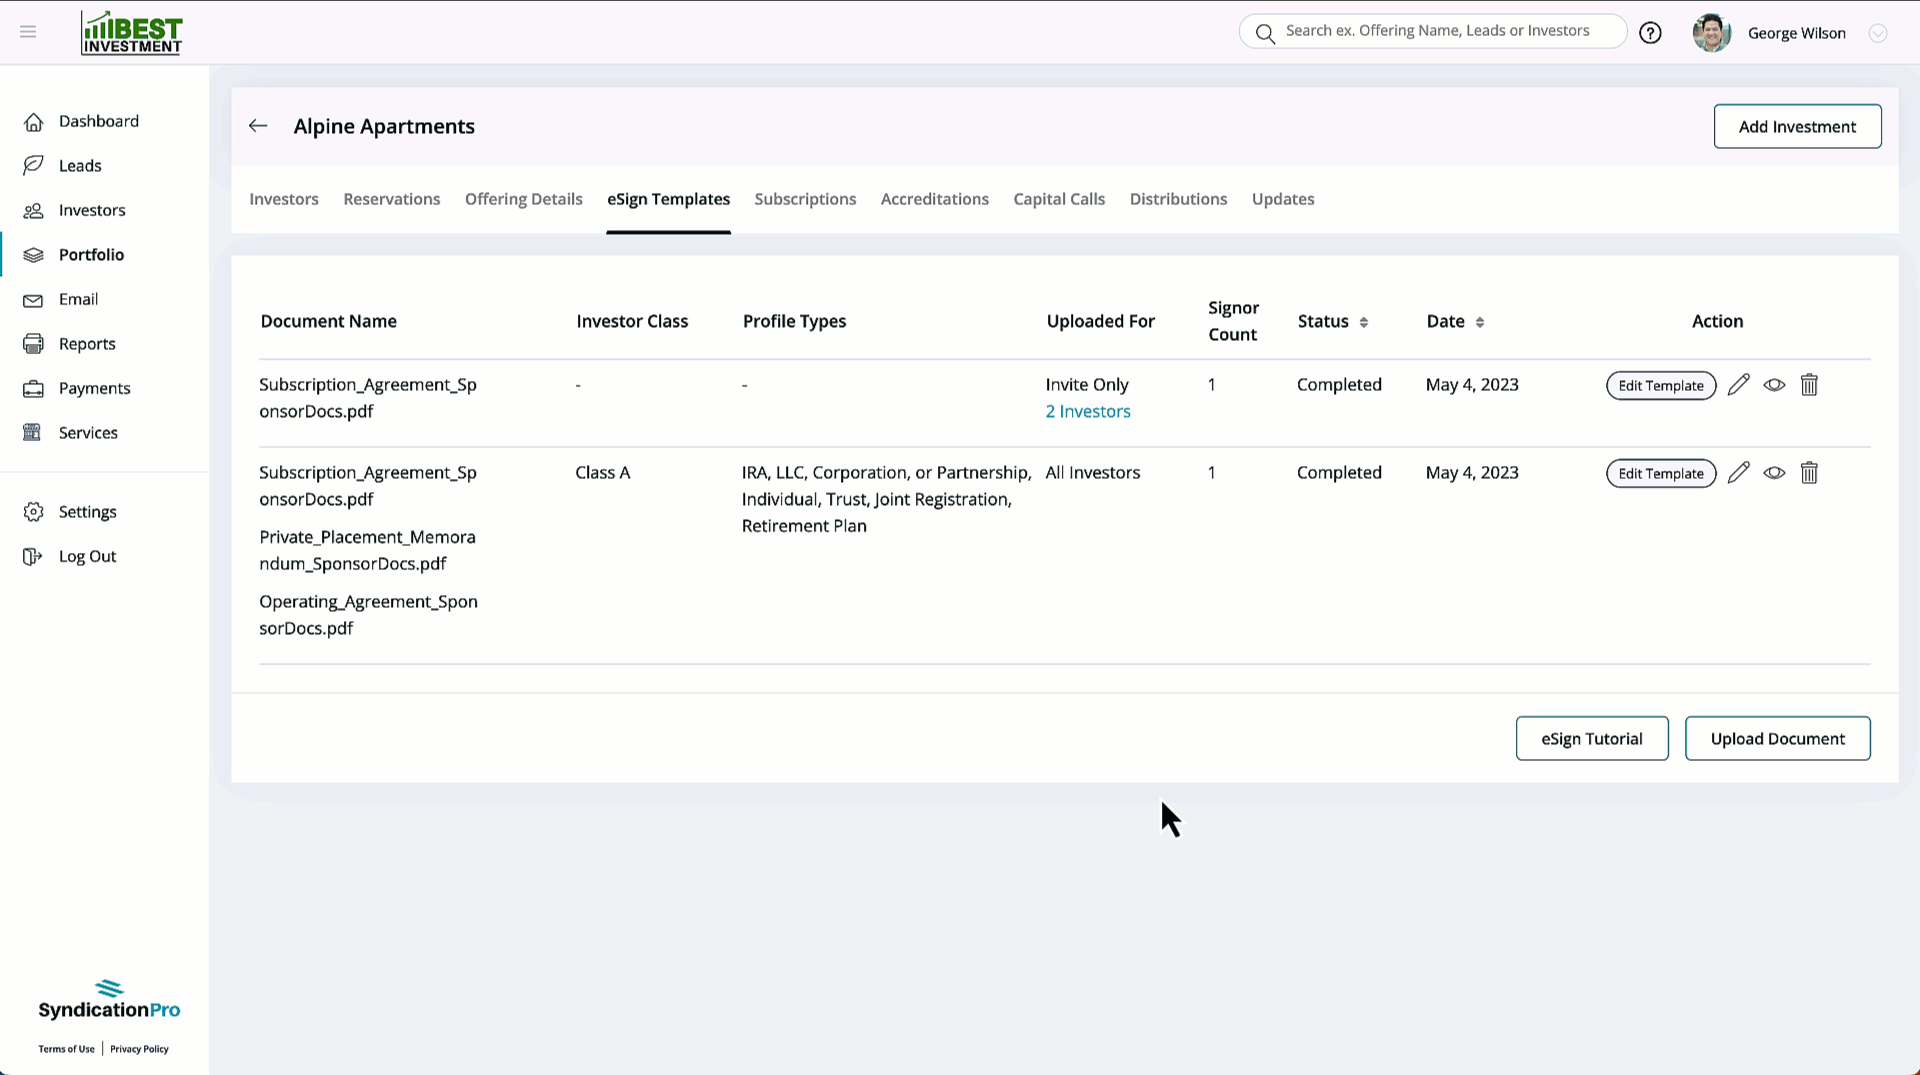
Task: Sort by Date column arrows
Action: click(1479, 322)
